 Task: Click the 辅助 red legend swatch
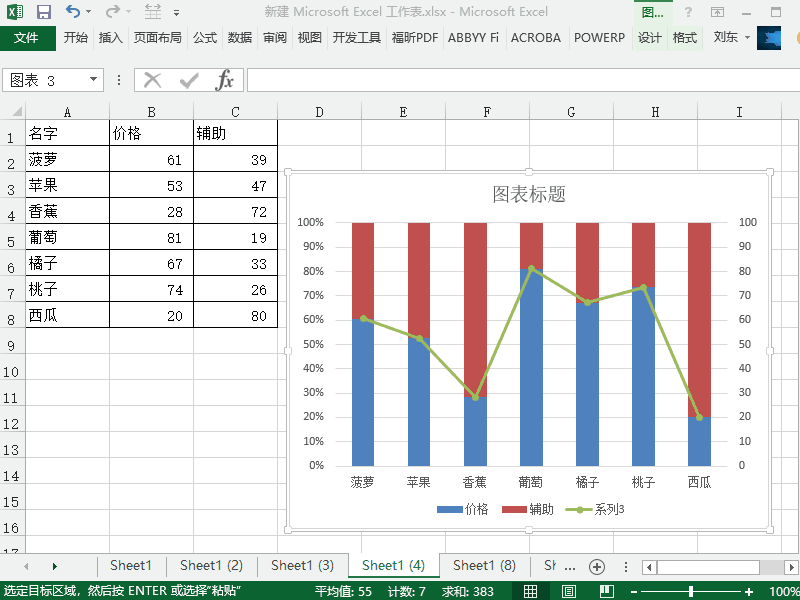click(x=514, y=509)
